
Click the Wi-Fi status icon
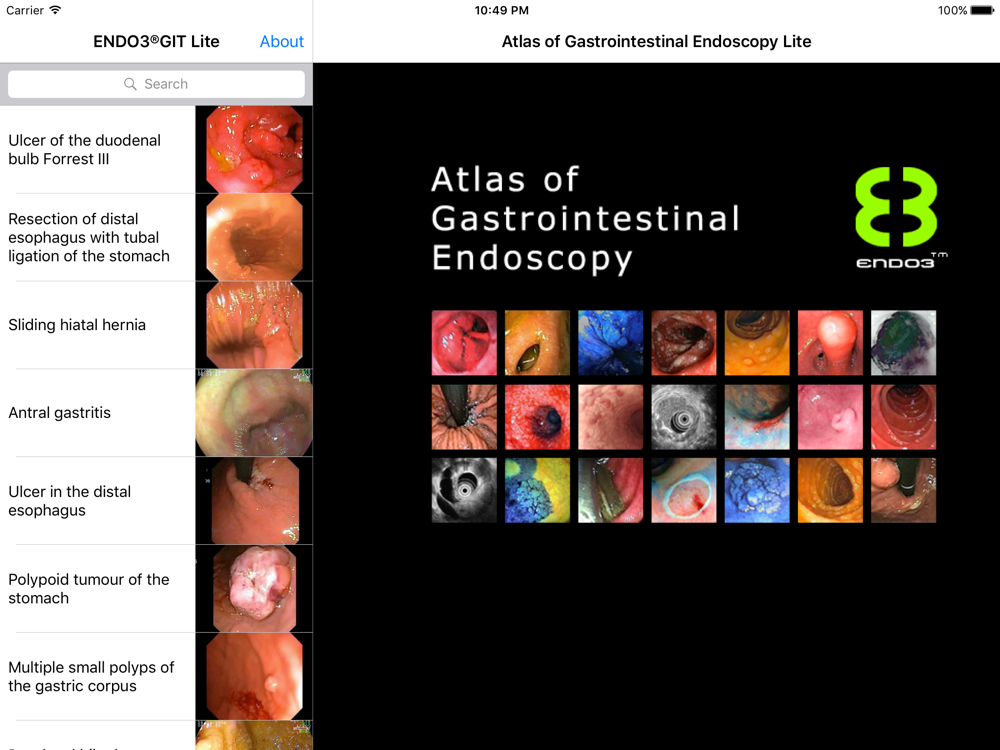click(x=55, y=10)
